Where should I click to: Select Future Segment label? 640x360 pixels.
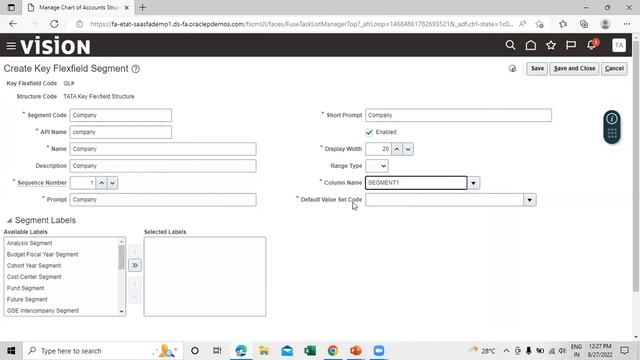point(27,300)
